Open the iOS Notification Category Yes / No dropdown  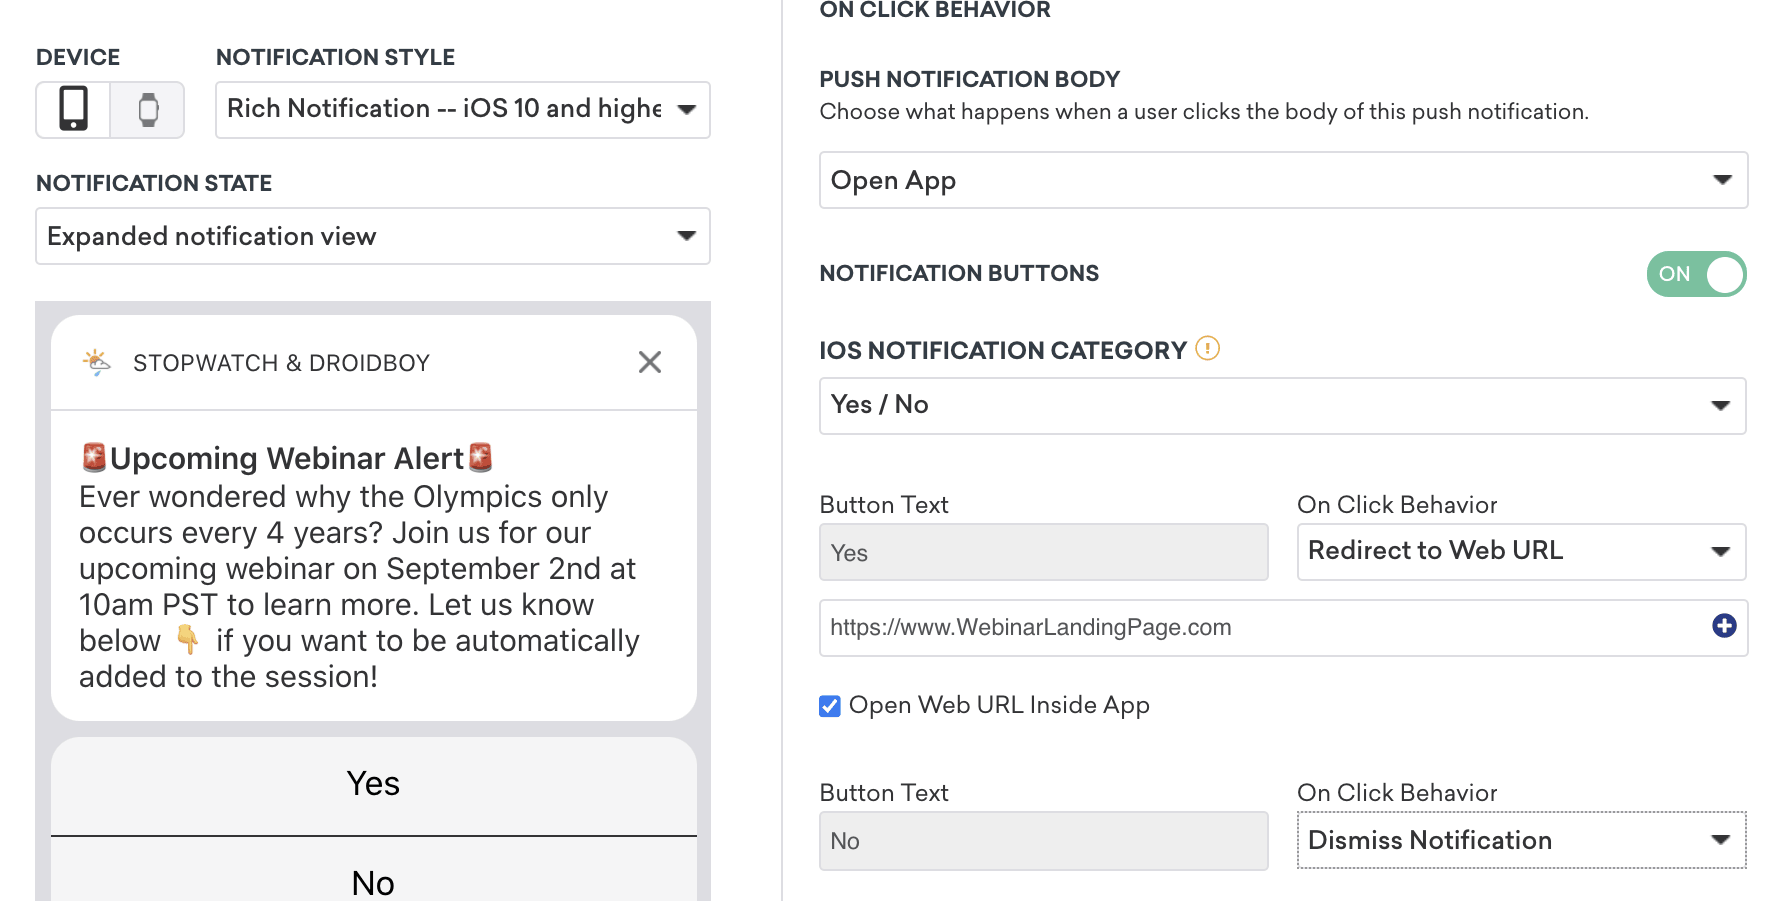pos(1283,405)
